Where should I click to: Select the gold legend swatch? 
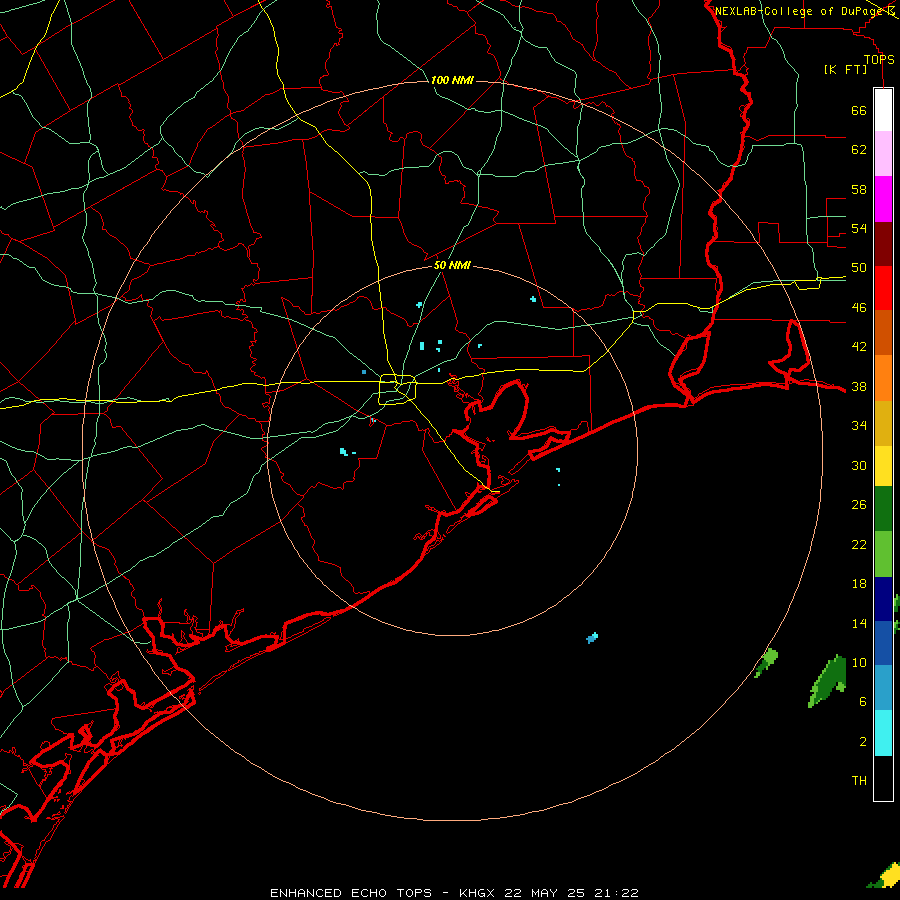pyautogui.click(x=883, y=424)
